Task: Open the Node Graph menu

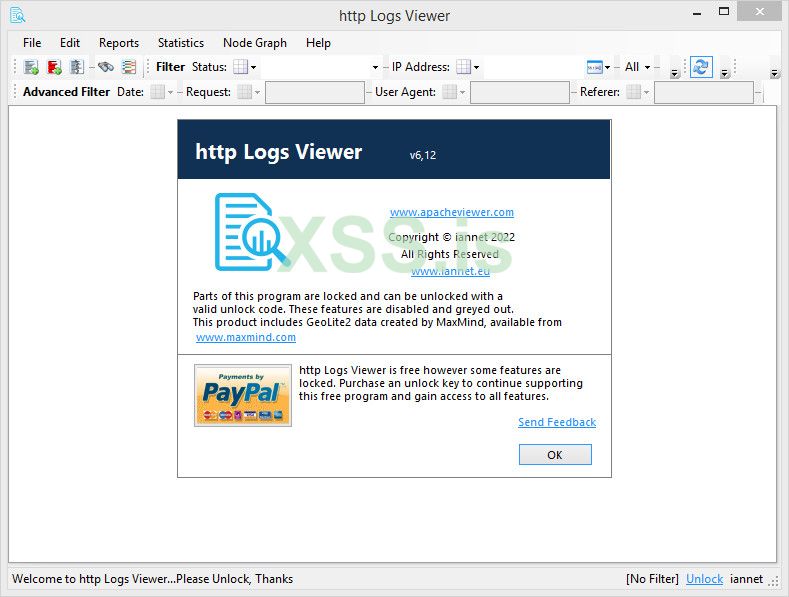Action: [x=255, y=43]
